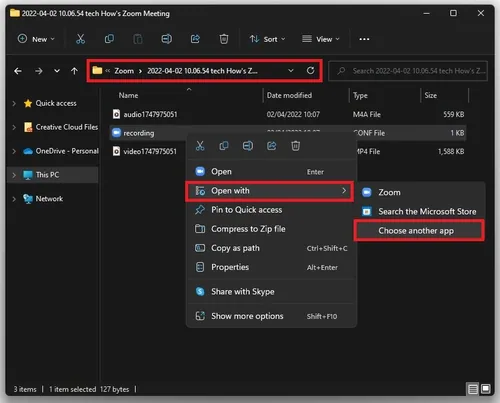Sort by Date modified column header
Viewport: 500px width, 403px height.
[x=289, y=96]
